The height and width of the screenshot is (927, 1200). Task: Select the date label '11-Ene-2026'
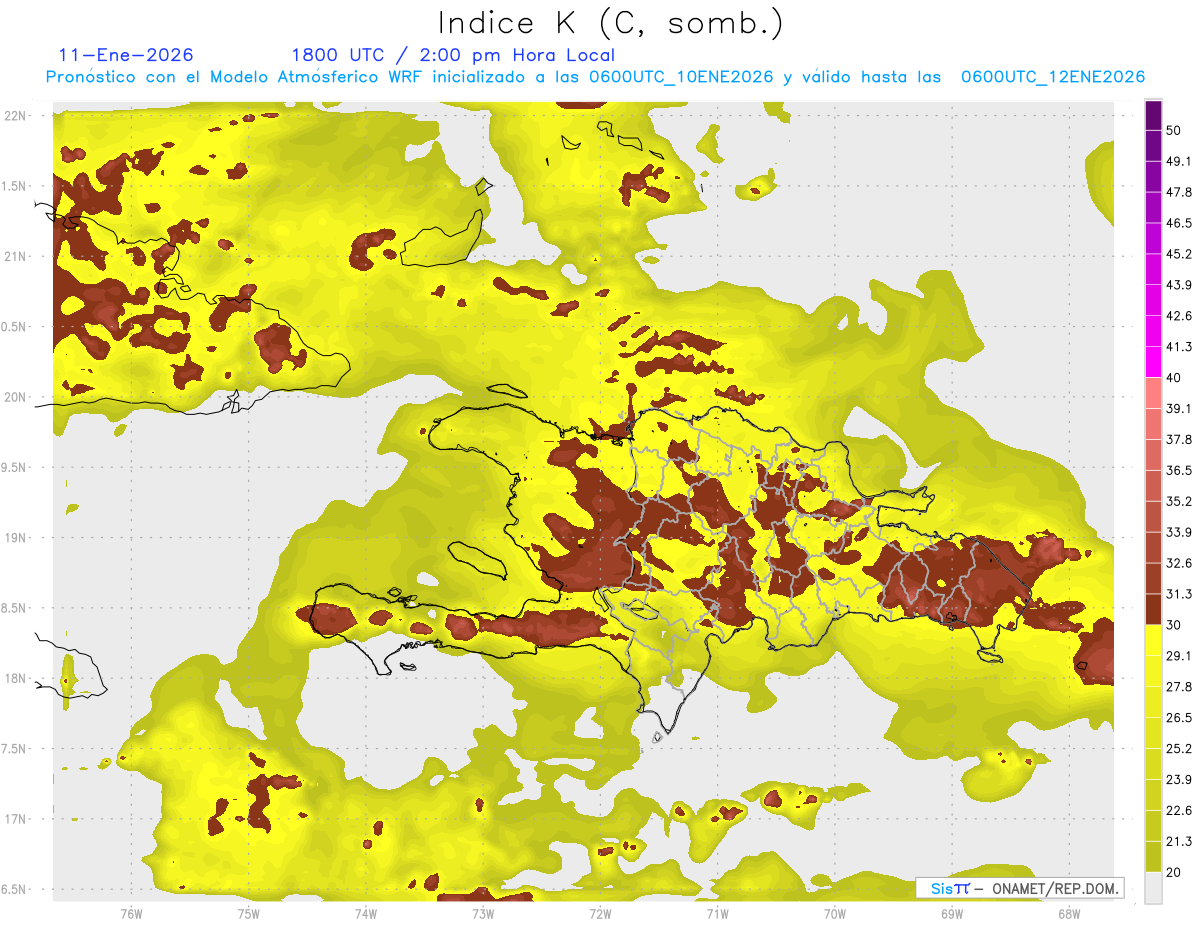[126, 55]
